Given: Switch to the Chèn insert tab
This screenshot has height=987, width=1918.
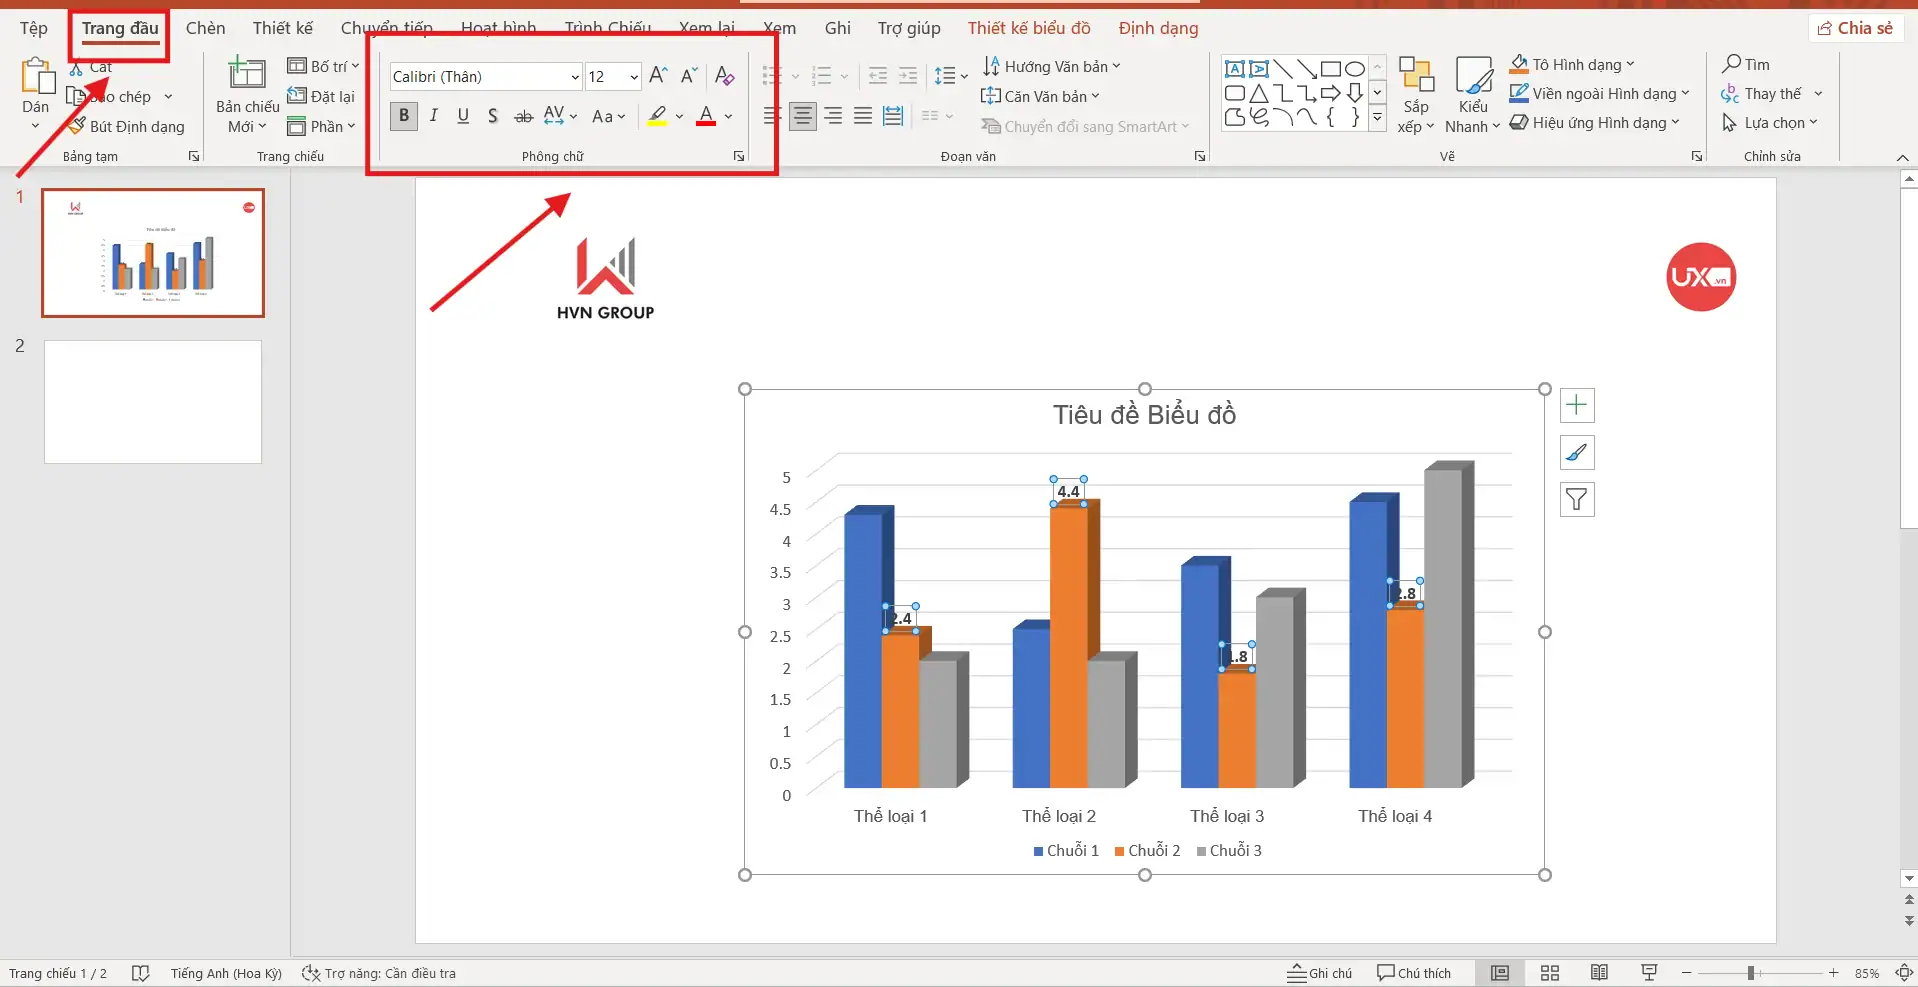Looking at the screenshot, I should point(206,28).
